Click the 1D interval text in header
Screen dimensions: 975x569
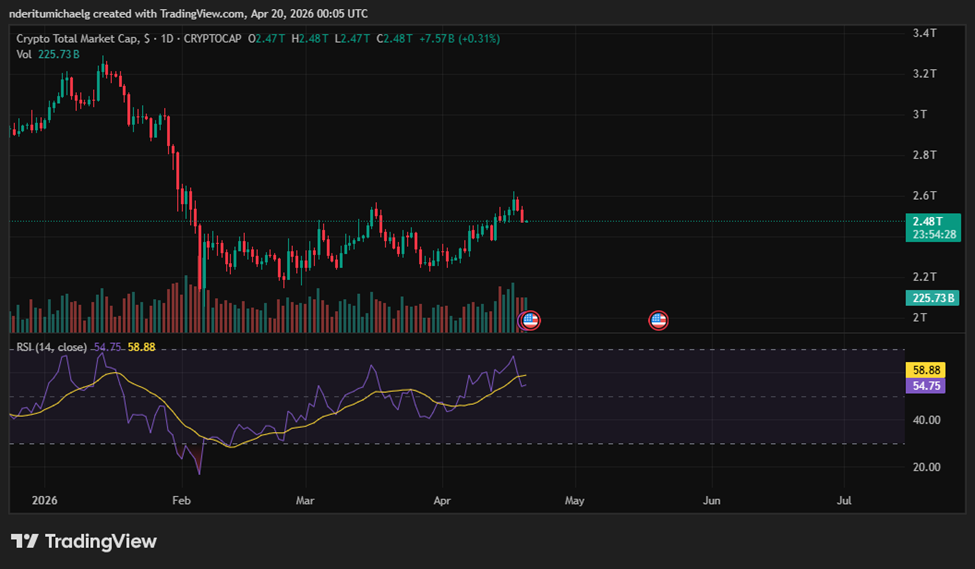[x=165, y=39]
